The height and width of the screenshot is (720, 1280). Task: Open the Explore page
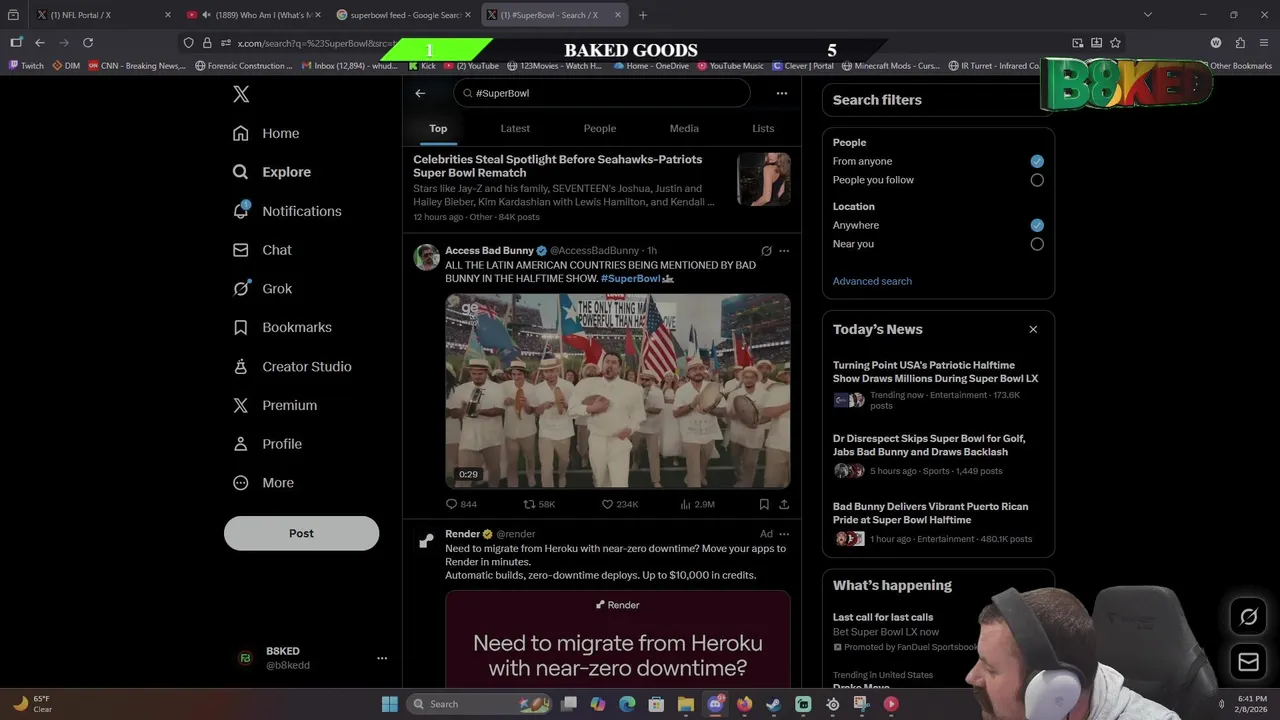[272, 172]
